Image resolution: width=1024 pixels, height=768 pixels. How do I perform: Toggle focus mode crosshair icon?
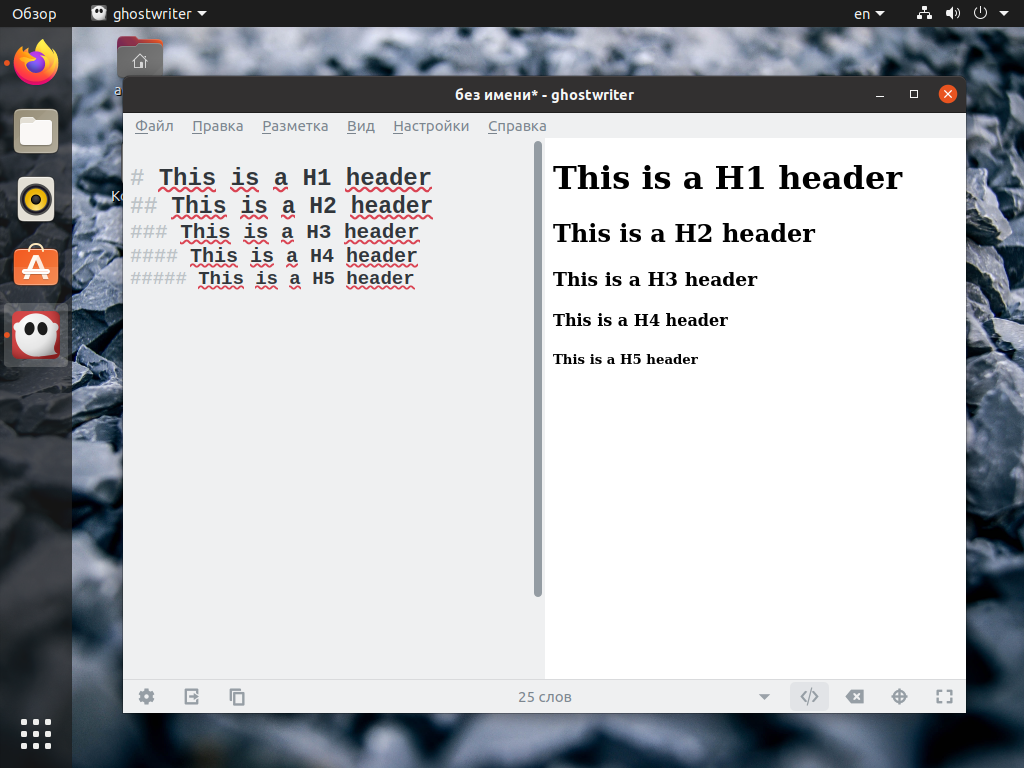[899, 697]
